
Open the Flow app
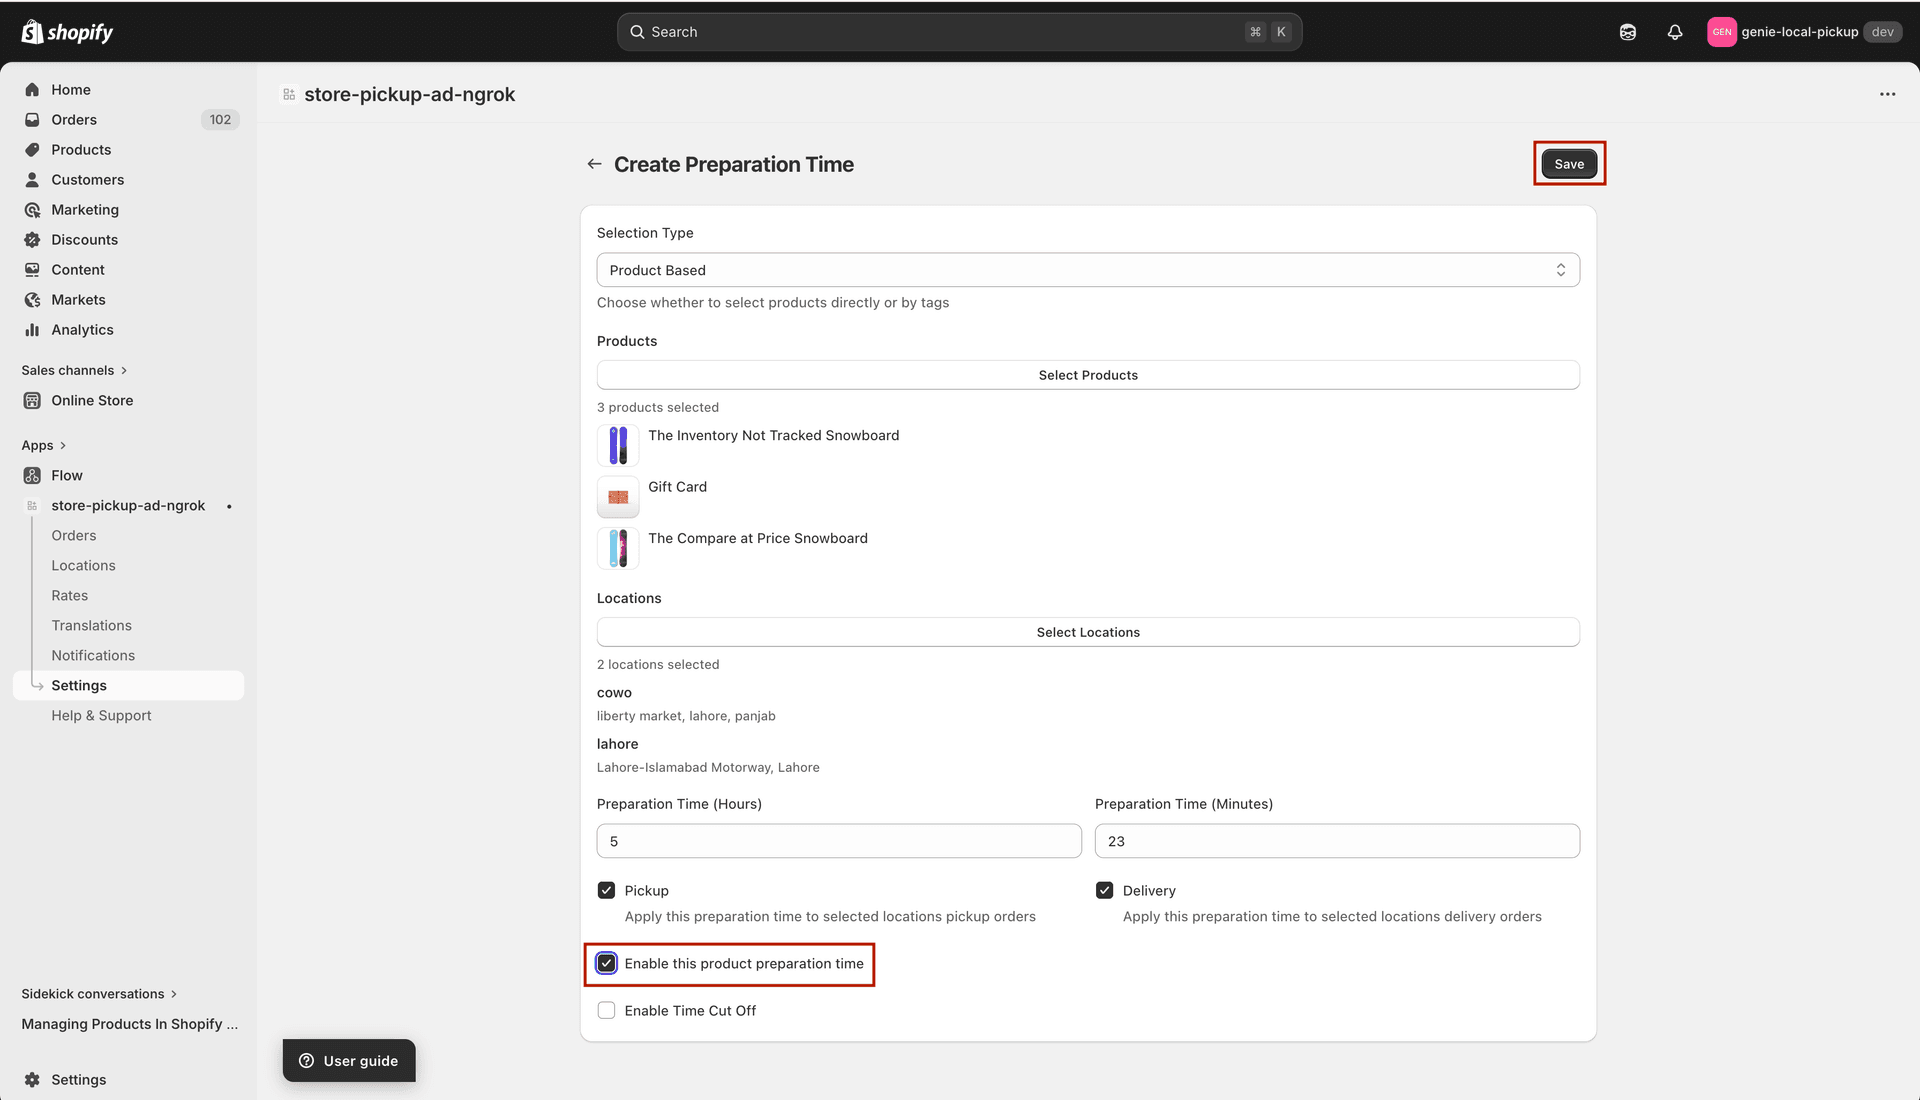[x=67, y=475]
